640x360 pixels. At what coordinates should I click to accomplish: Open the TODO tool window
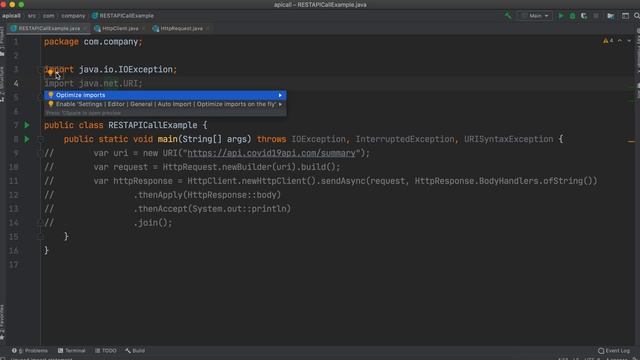[106, 351]
